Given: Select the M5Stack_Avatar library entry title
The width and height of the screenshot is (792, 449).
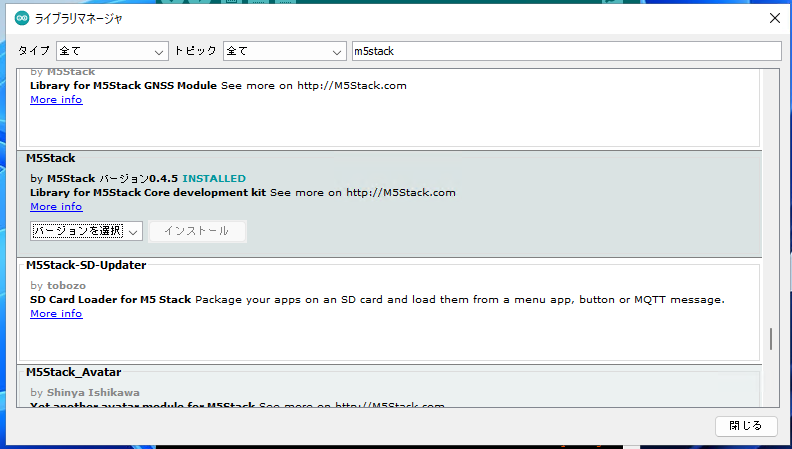Looking at the screenshot, I should coord(74,372).
